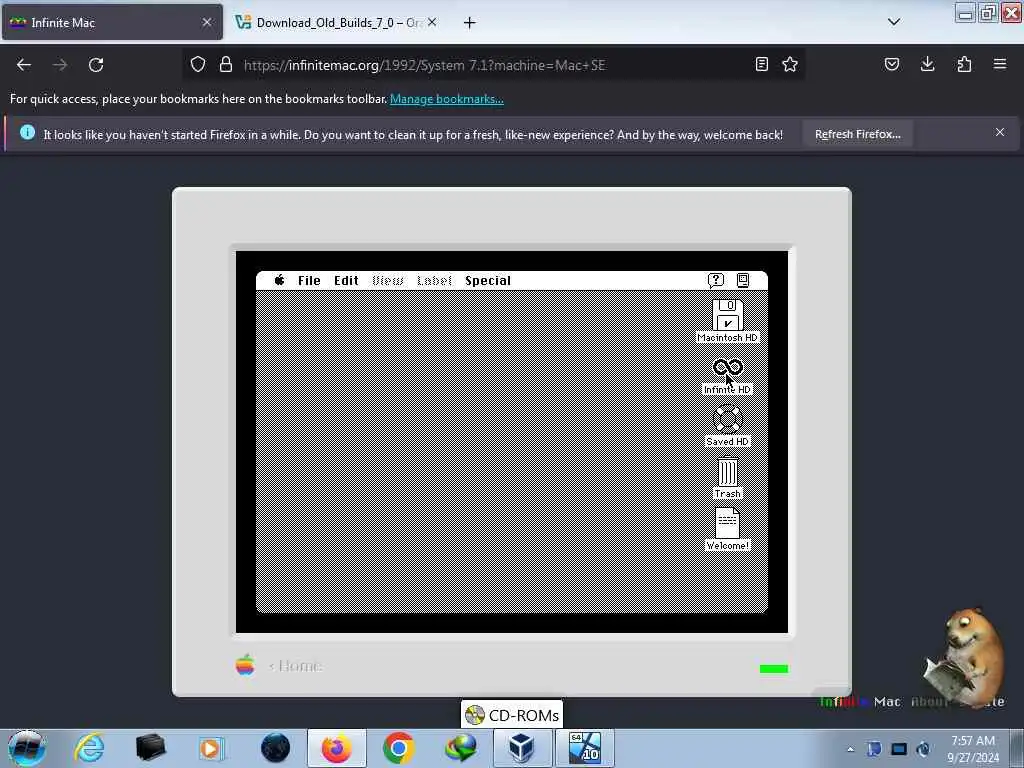This screenshot has width=1024, height=768.
Task: Open Google Chrome from the taskbar
Action: (x=398, y=748)
